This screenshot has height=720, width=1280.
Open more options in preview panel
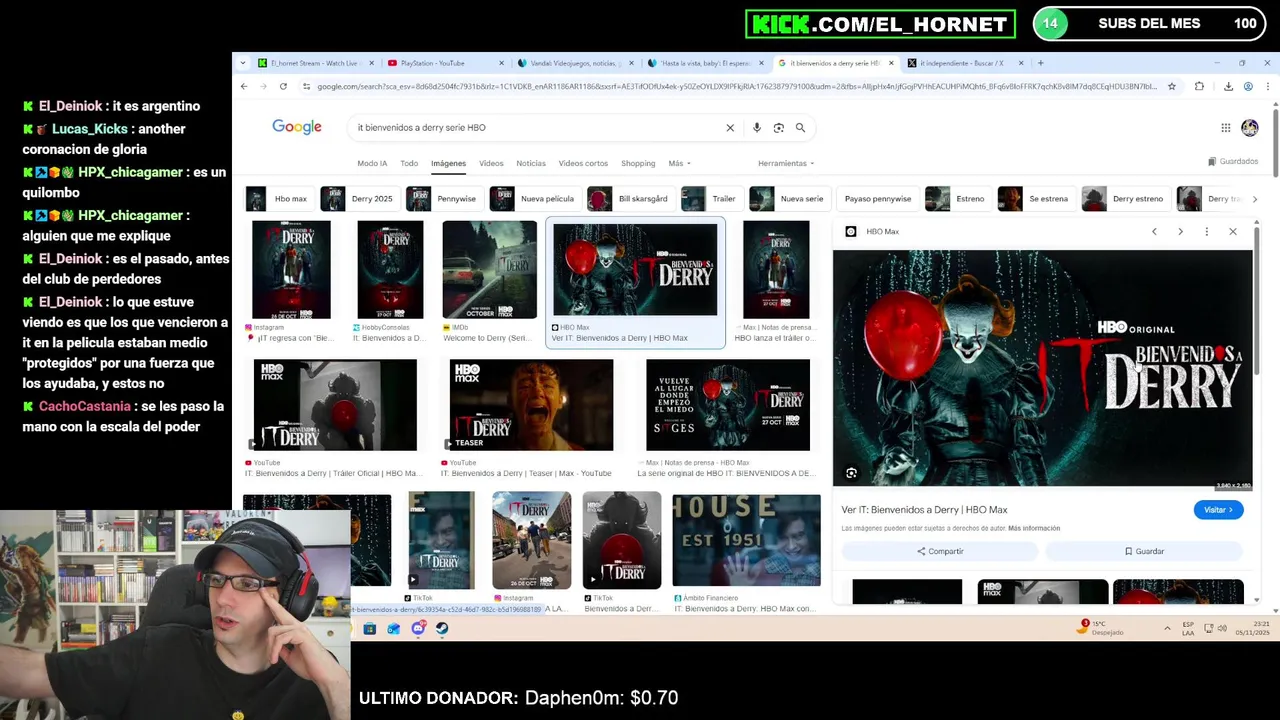(x=1206, y=232)
